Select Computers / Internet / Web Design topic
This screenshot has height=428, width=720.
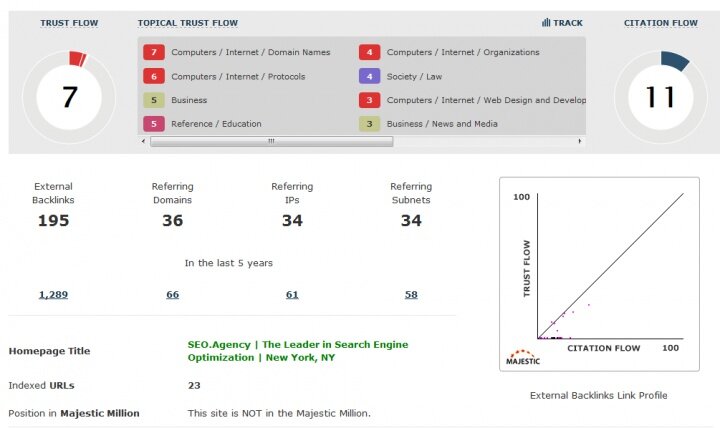(486, 100)
